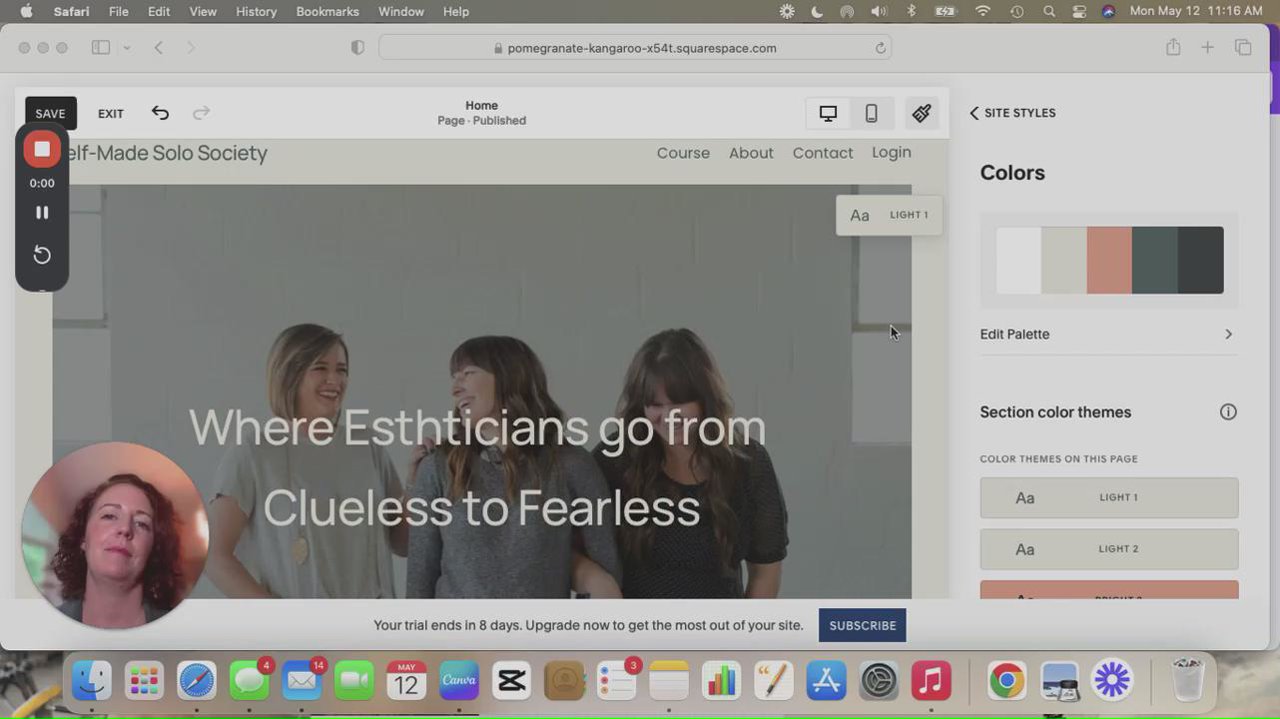This screenshot has width=1280, height=719.
Task: Open Canva from the Dock
Action: [459, 682]
